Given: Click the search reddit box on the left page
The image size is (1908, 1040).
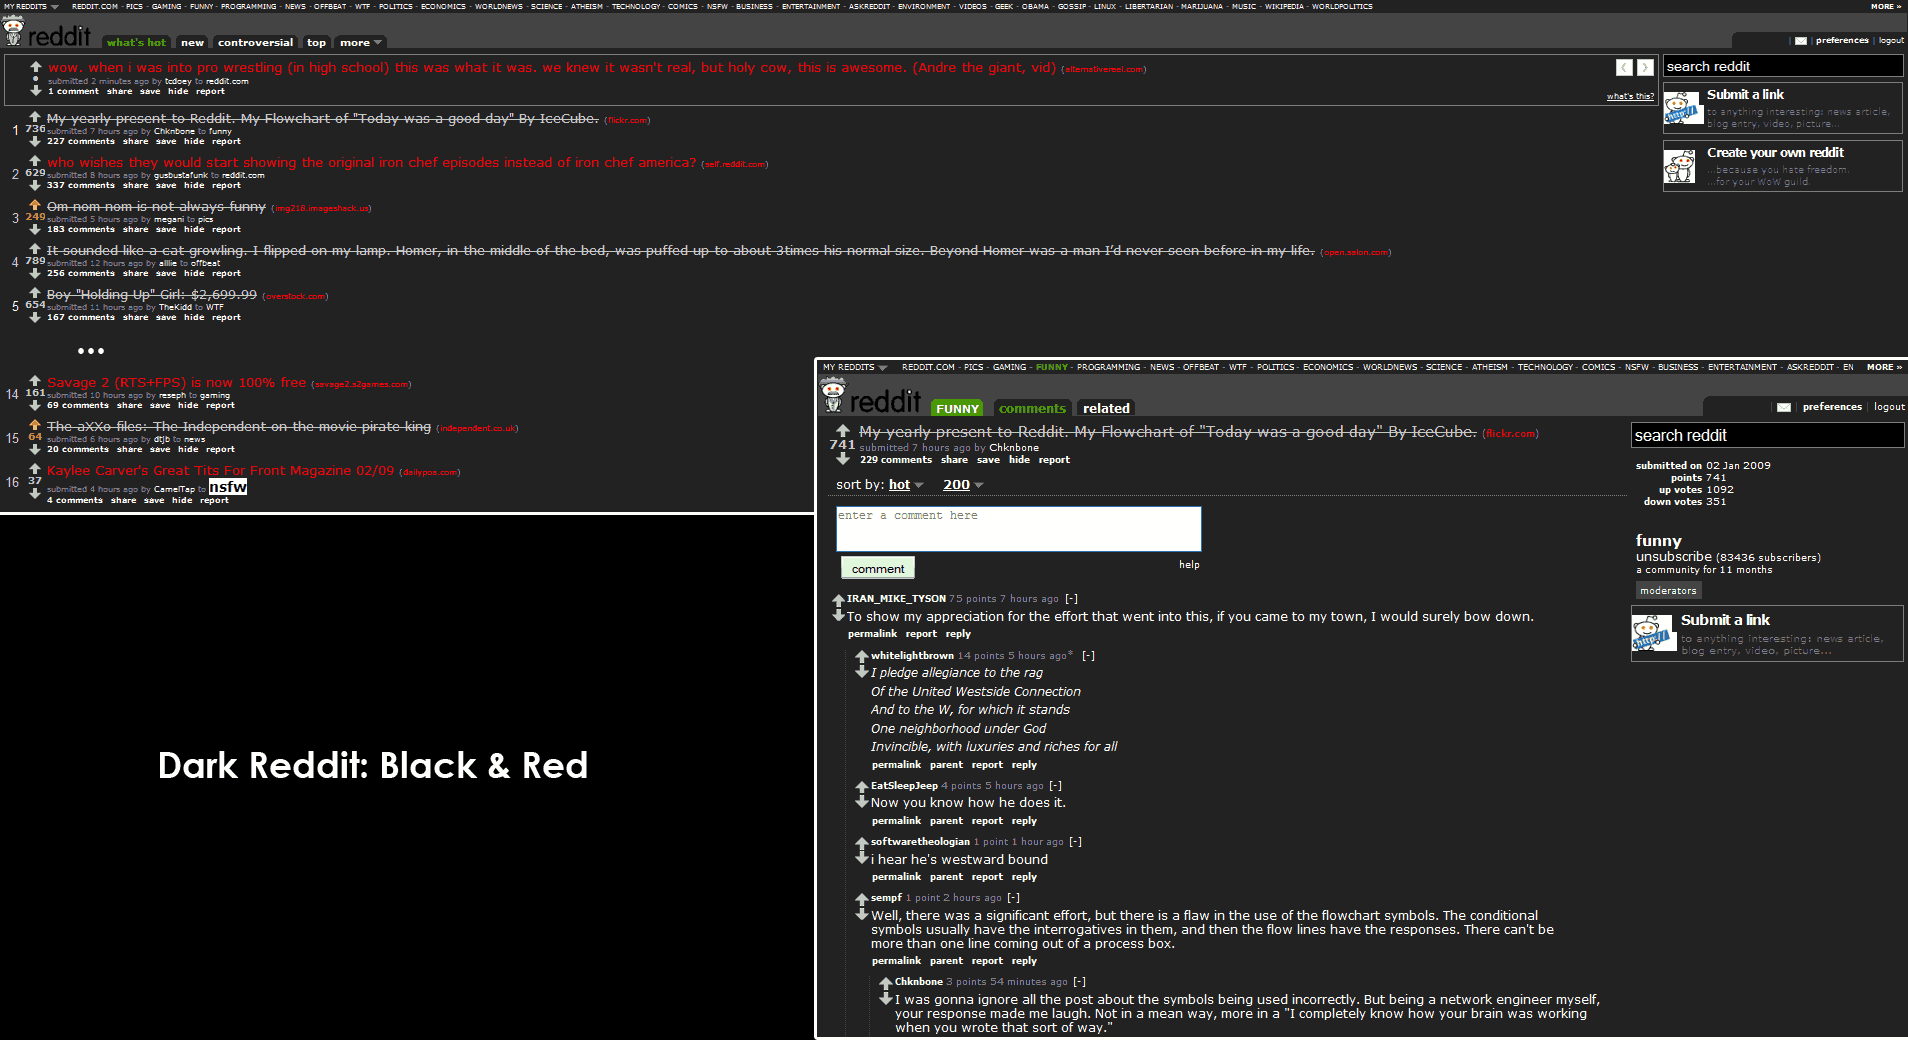Looking at the screenshot, I should [1782, 66].
